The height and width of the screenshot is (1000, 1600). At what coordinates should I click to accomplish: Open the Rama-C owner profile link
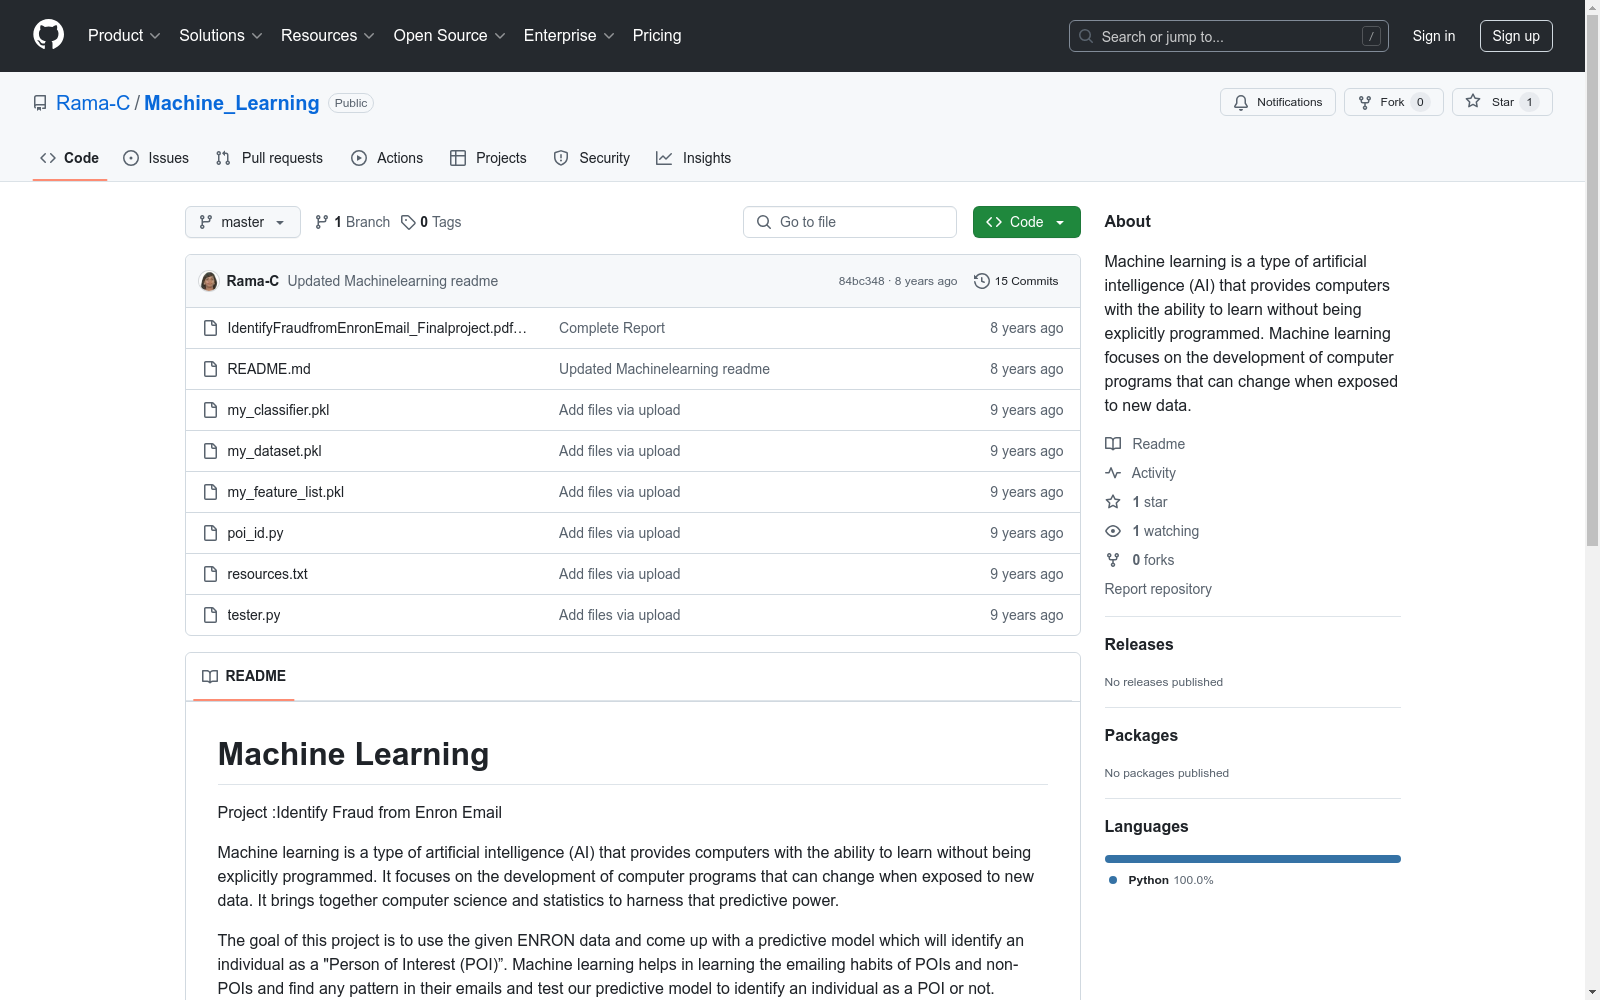point(93,103)
